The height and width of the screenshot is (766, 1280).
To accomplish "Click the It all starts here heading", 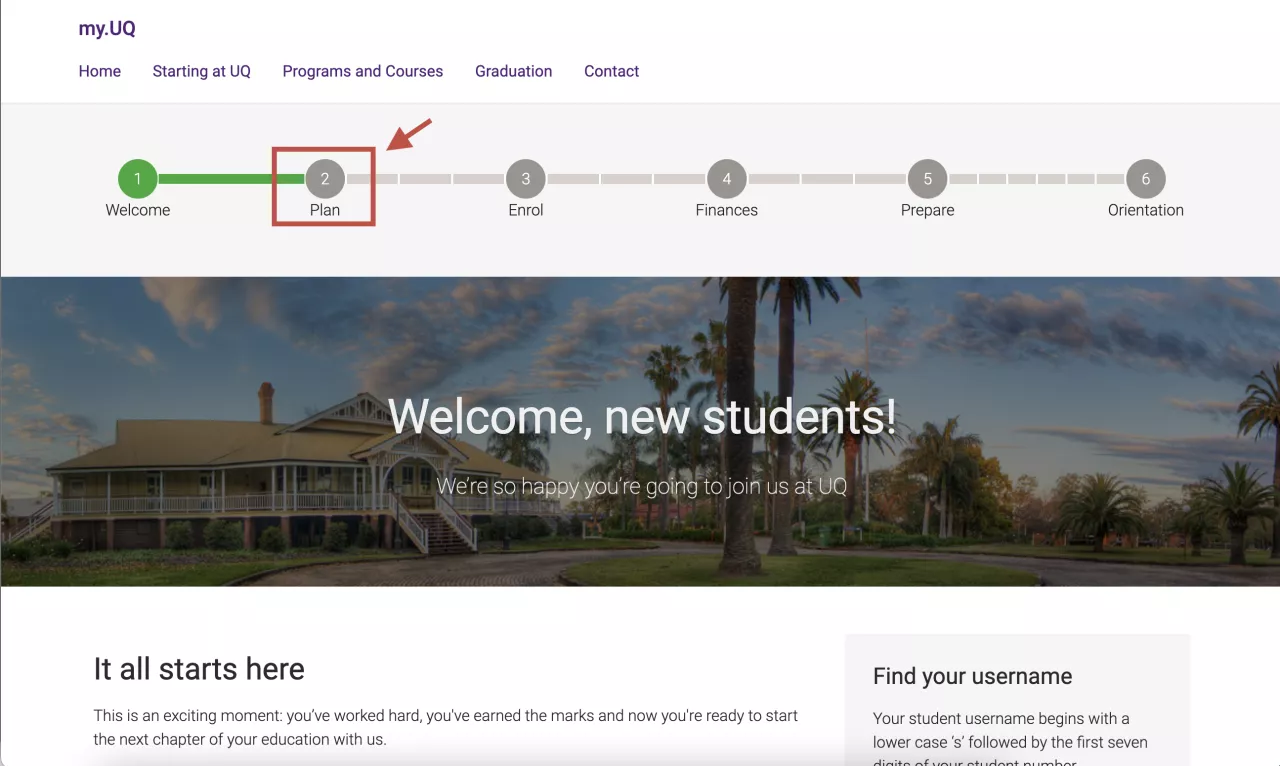I will [199, 668].
